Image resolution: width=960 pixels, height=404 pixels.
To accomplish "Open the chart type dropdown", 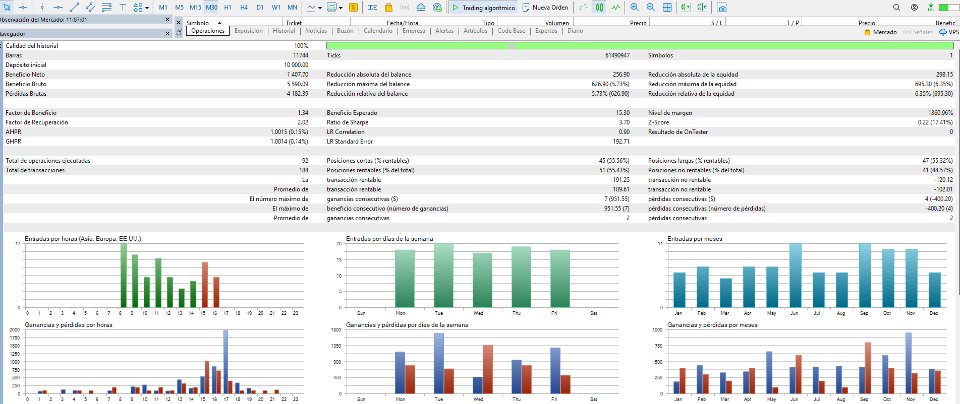I will tap(314, 7).
